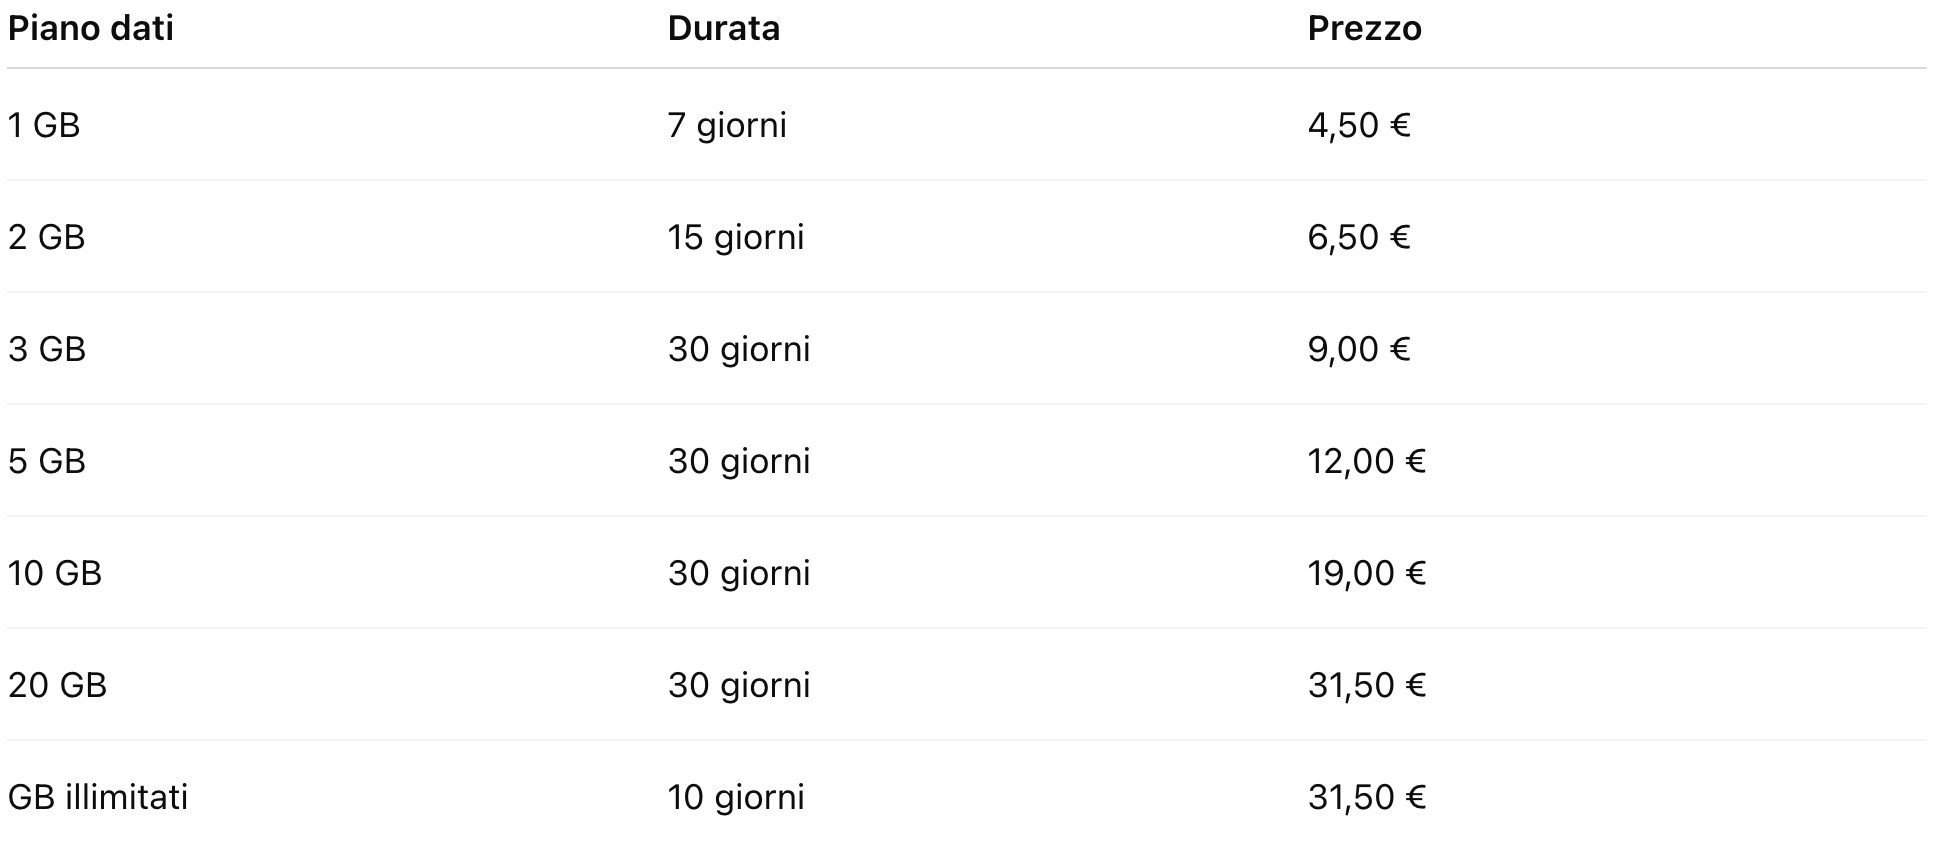Click the 12,00 € price
Viewport: 1956px width, 858px height.
point(1366,461)
